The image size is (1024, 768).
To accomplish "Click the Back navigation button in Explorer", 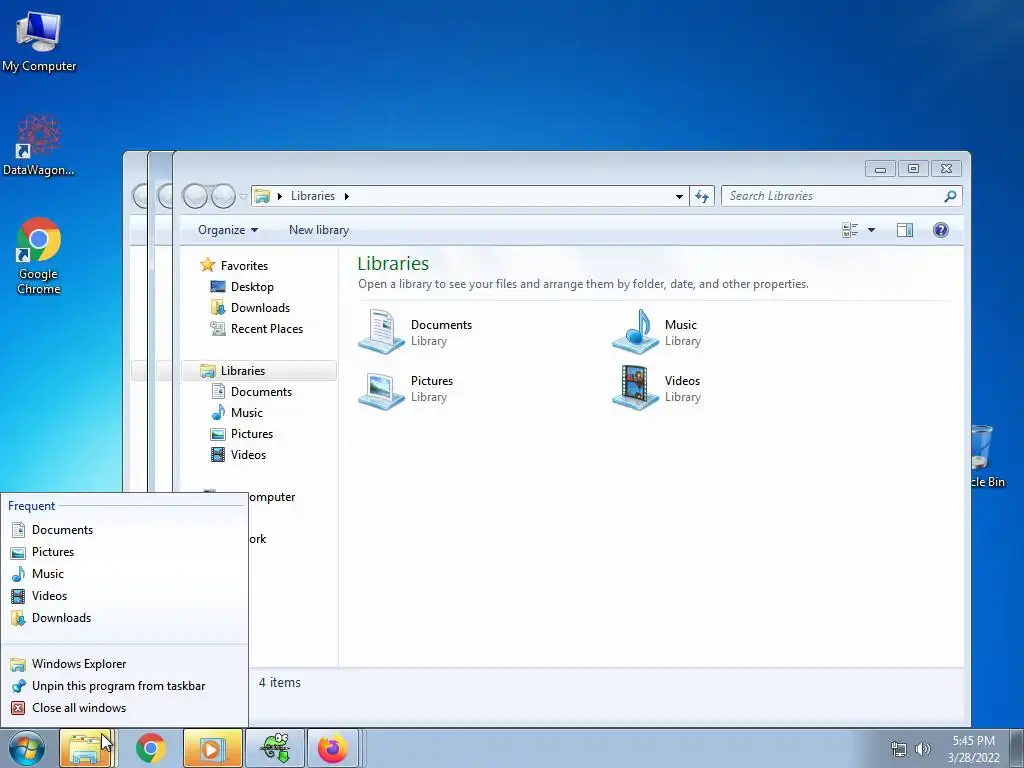I will point(195,196).
